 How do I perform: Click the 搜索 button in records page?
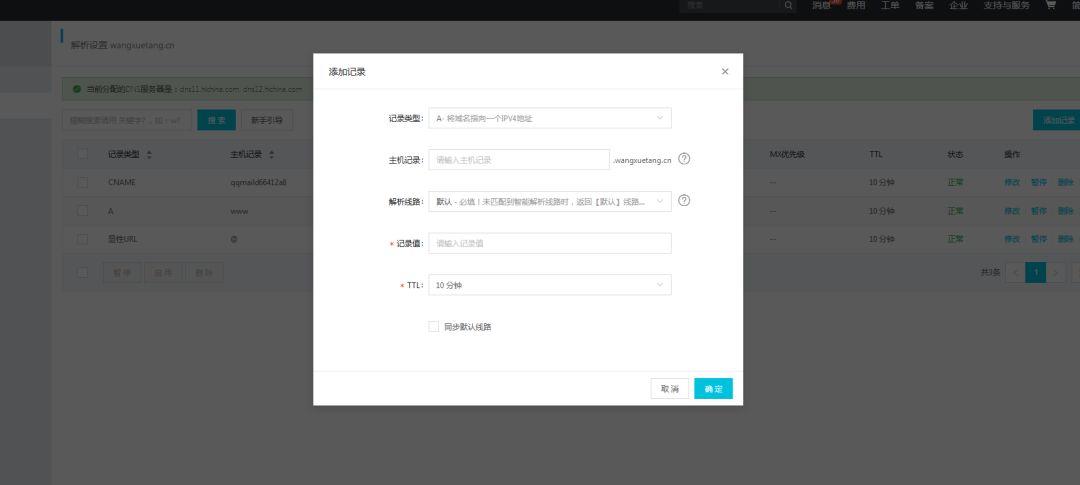[216, 120]
